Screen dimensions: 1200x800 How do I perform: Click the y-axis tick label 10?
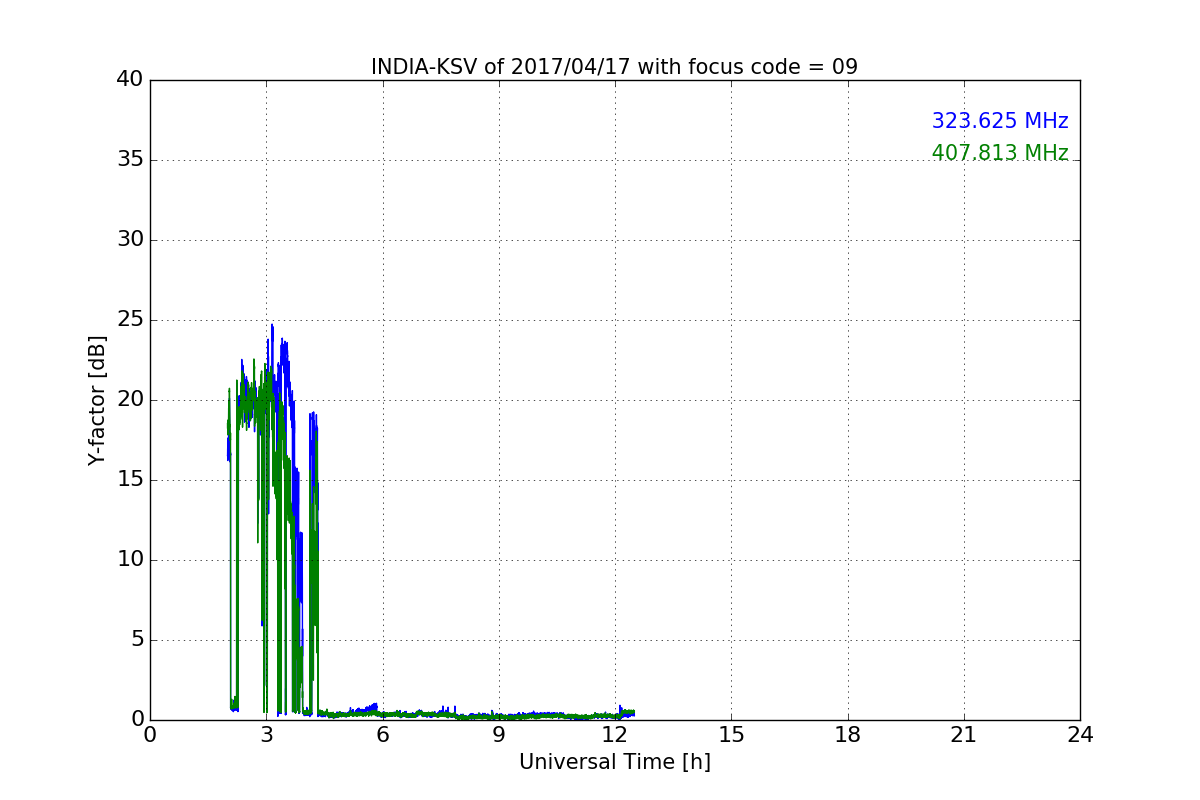(130, 560)
